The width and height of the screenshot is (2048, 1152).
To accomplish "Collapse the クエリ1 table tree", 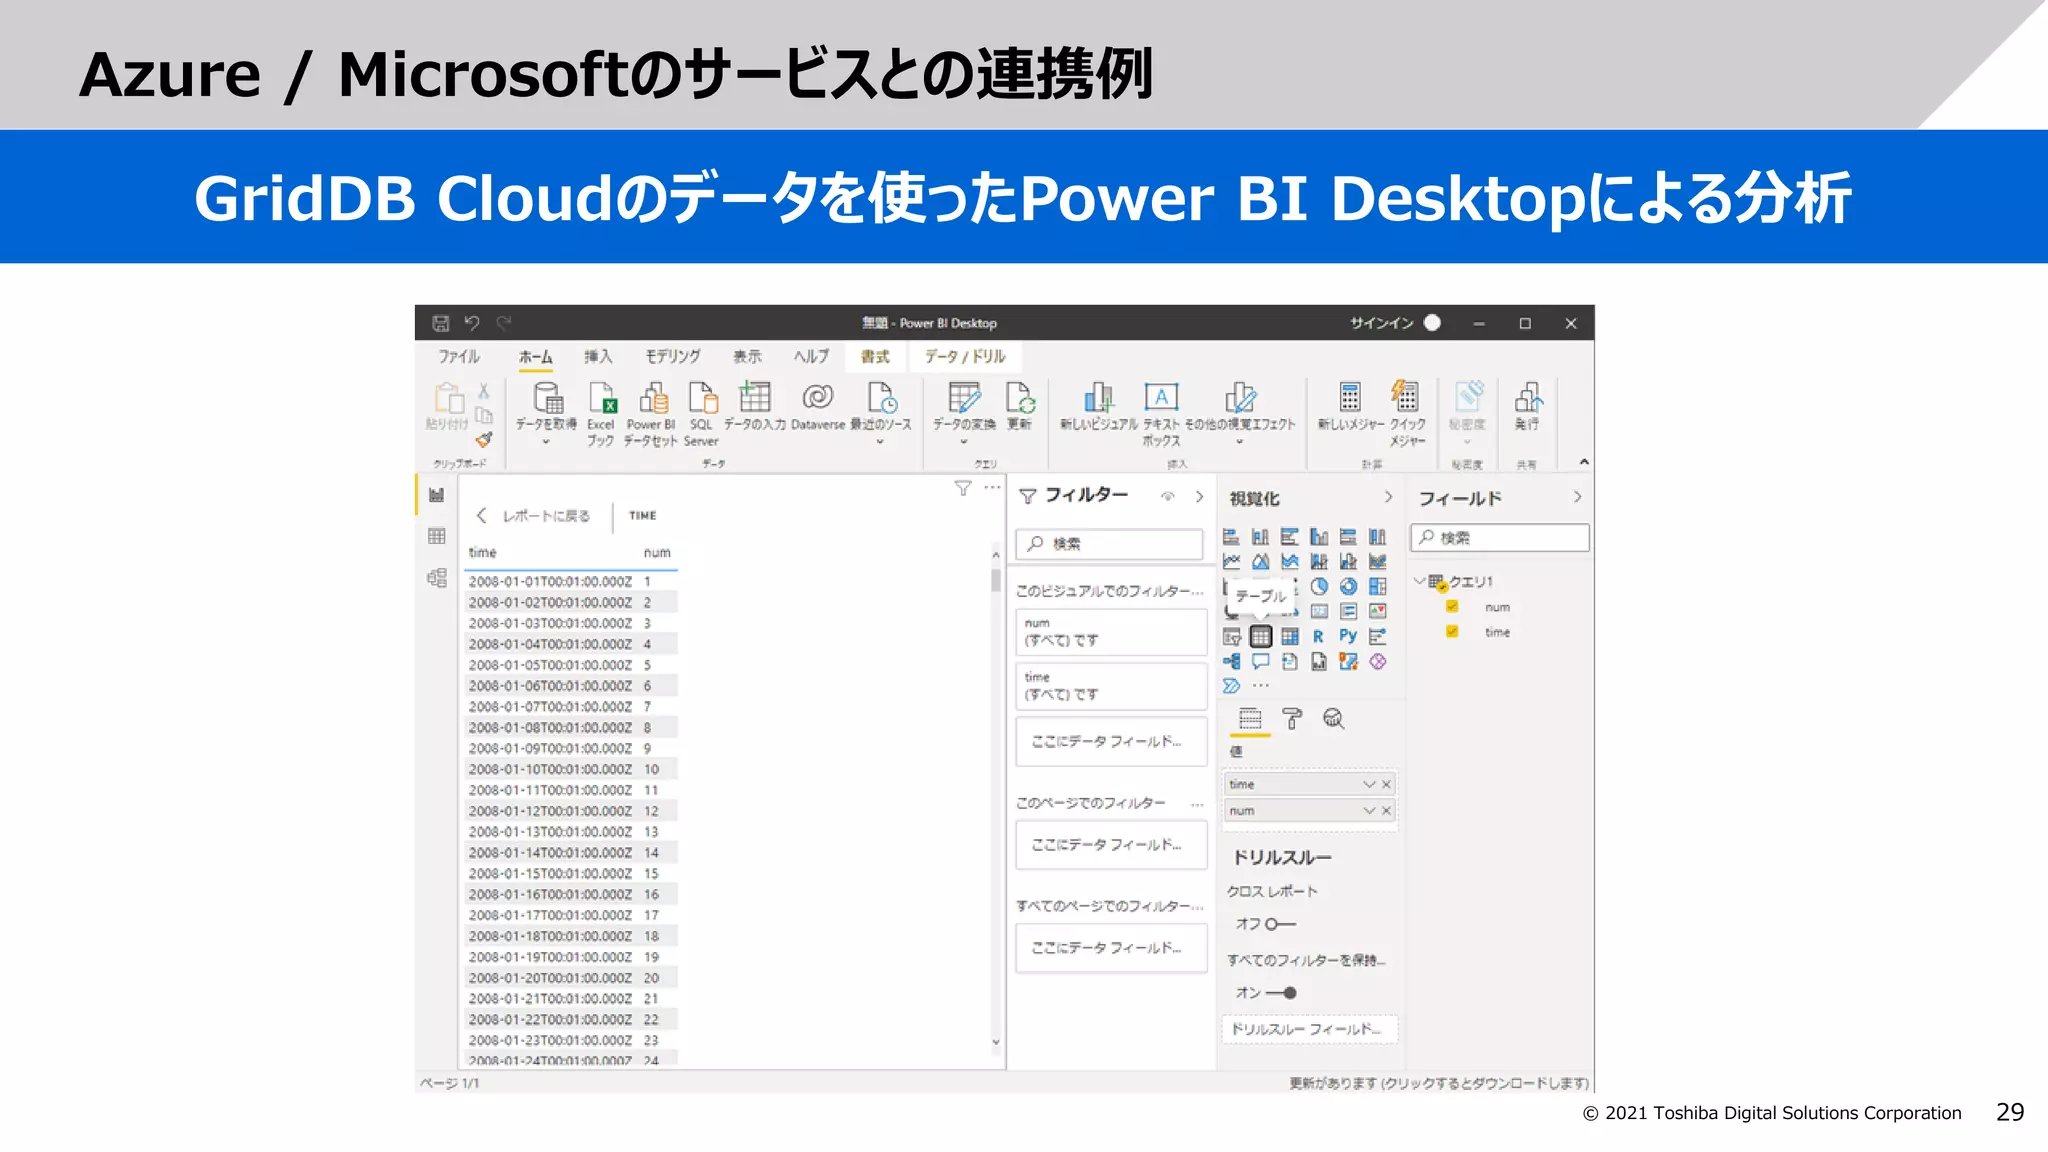I will pyautogui.click(x=1419, y=581).
